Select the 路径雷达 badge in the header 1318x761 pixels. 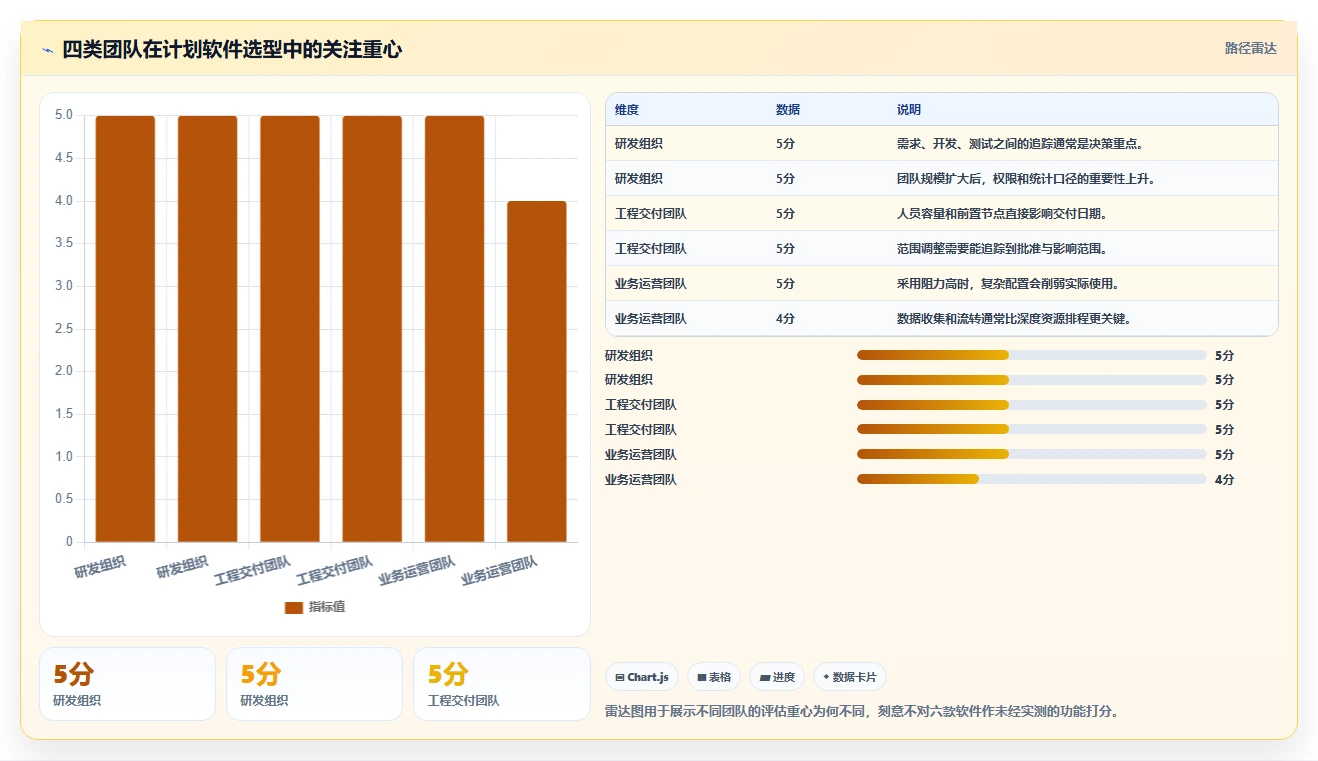tap(1251, 48)
